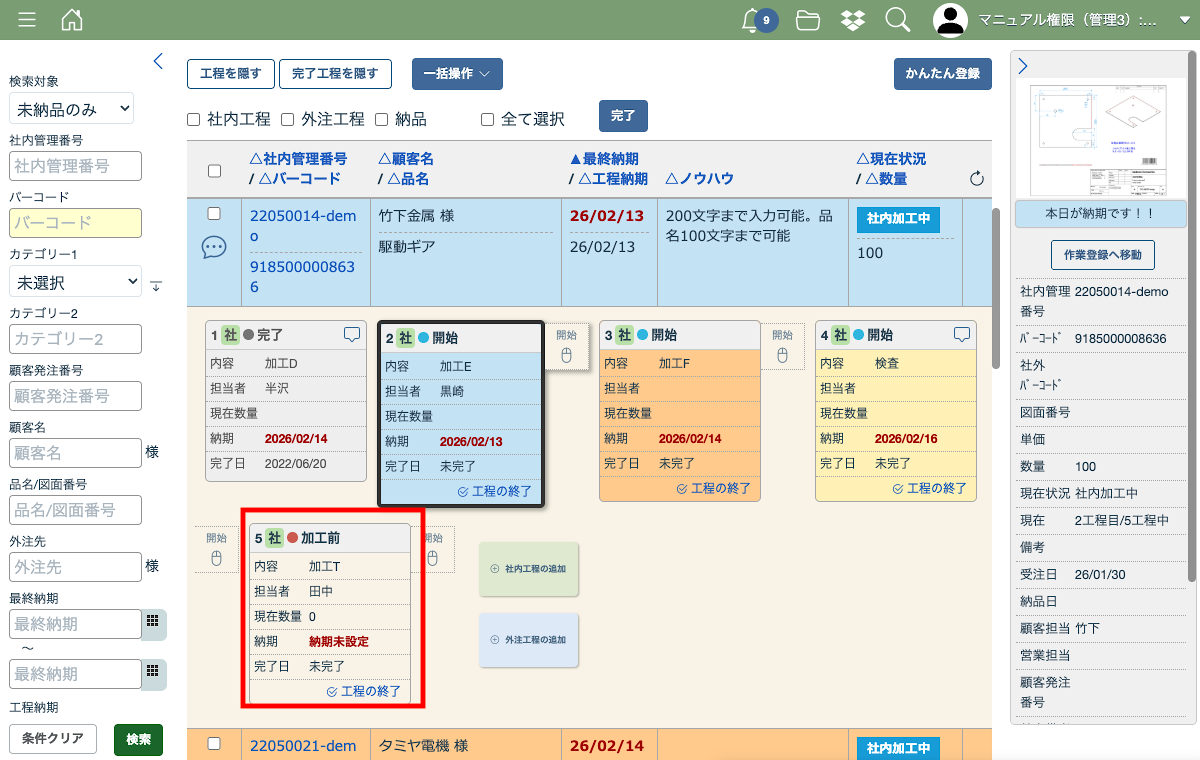Viewport: 1200px width, 760px height.
Task: Expand the カテゴリー1 未選択 dropdown
Action: (75, 283)
